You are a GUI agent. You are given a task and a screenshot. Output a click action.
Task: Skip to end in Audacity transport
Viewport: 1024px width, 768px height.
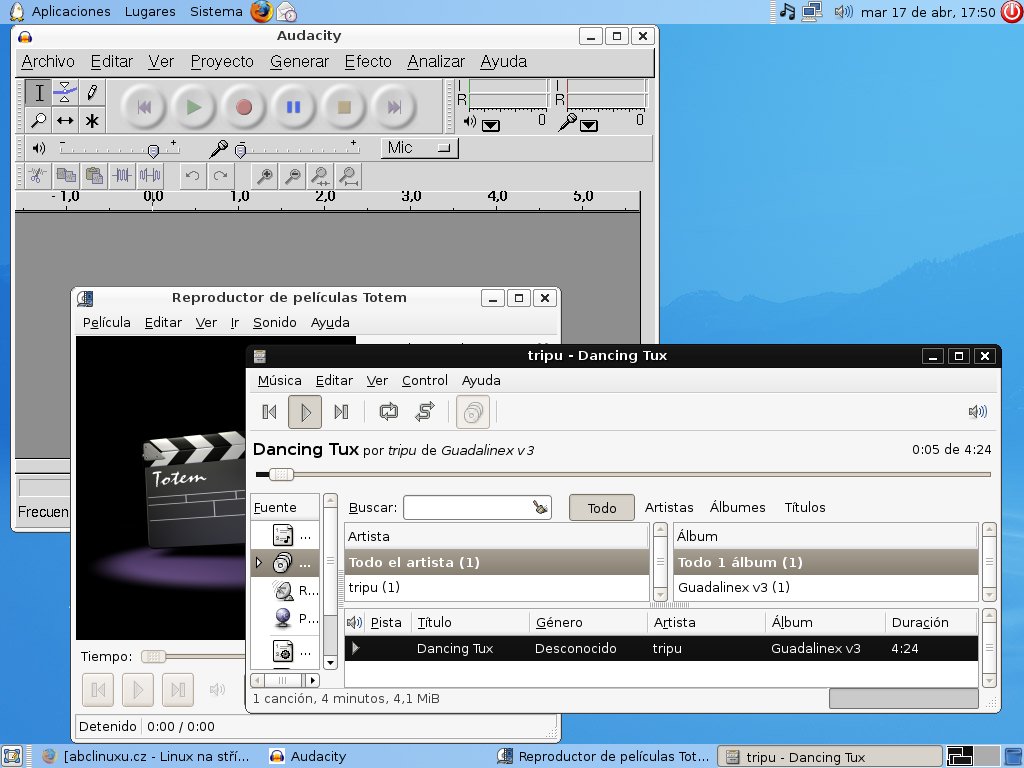point(394,107)
